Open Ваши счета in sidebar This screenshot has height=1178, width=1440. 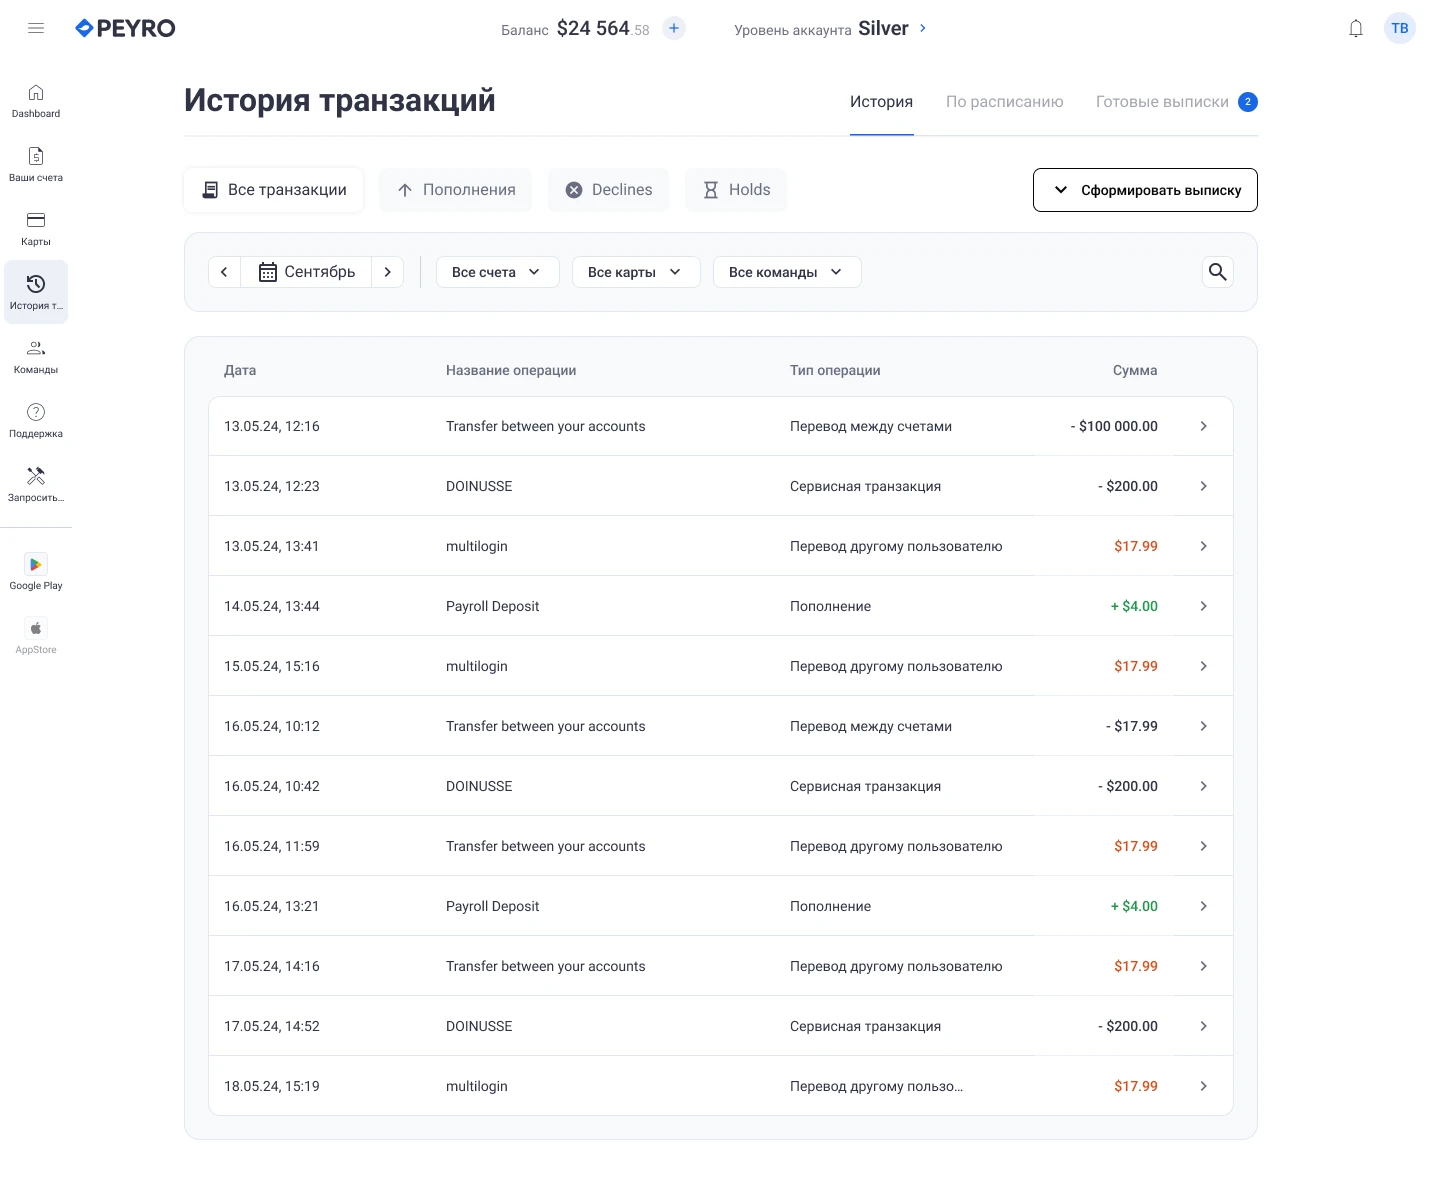[x=36, y=165]
